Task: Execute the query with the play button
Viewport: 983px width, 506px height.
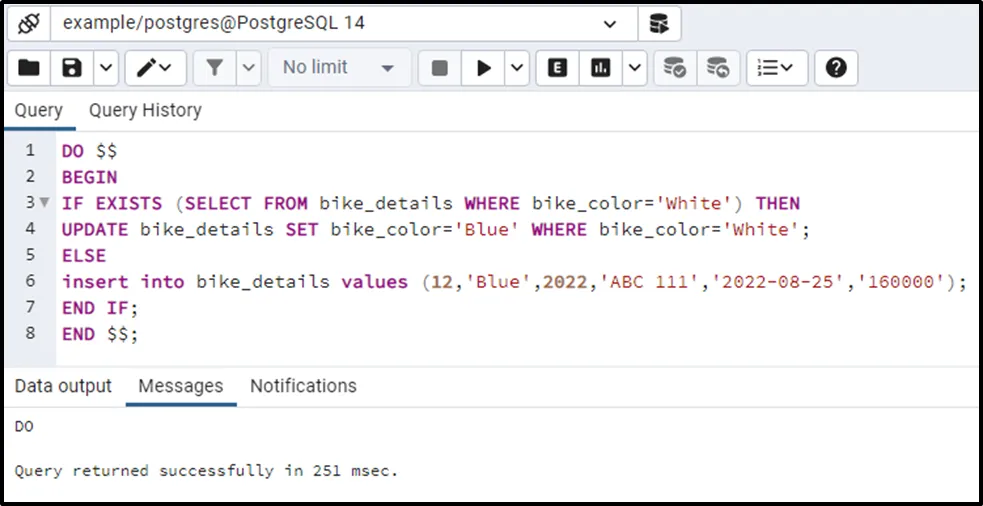Action: pos(483,68)
